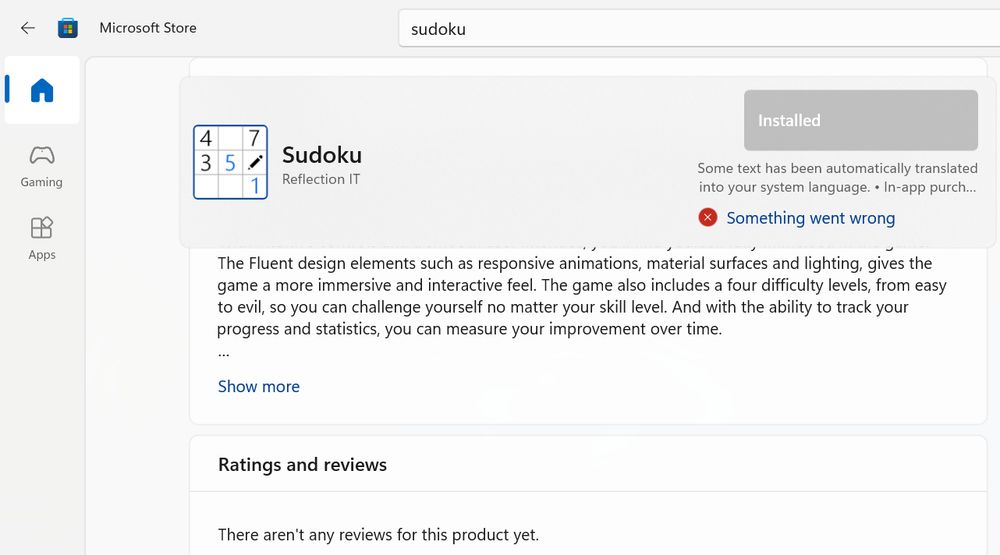Click the Sudoku app title

tap(322, 155)
